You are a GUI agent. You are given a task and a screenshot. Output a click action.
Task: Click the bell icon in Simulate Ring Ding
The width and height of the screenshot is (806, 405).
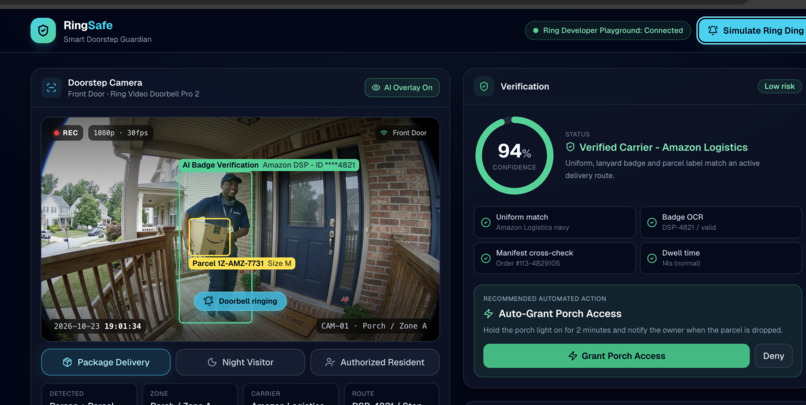[x=712, y=30]
